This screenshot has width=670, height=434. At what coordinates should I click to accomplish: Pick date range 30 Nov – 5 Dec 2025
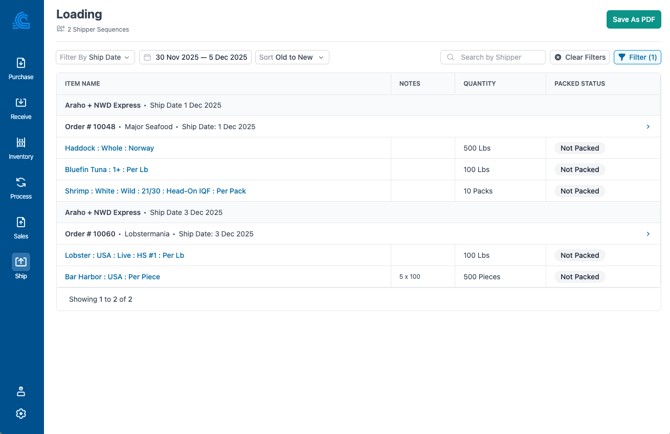(195, 57)
